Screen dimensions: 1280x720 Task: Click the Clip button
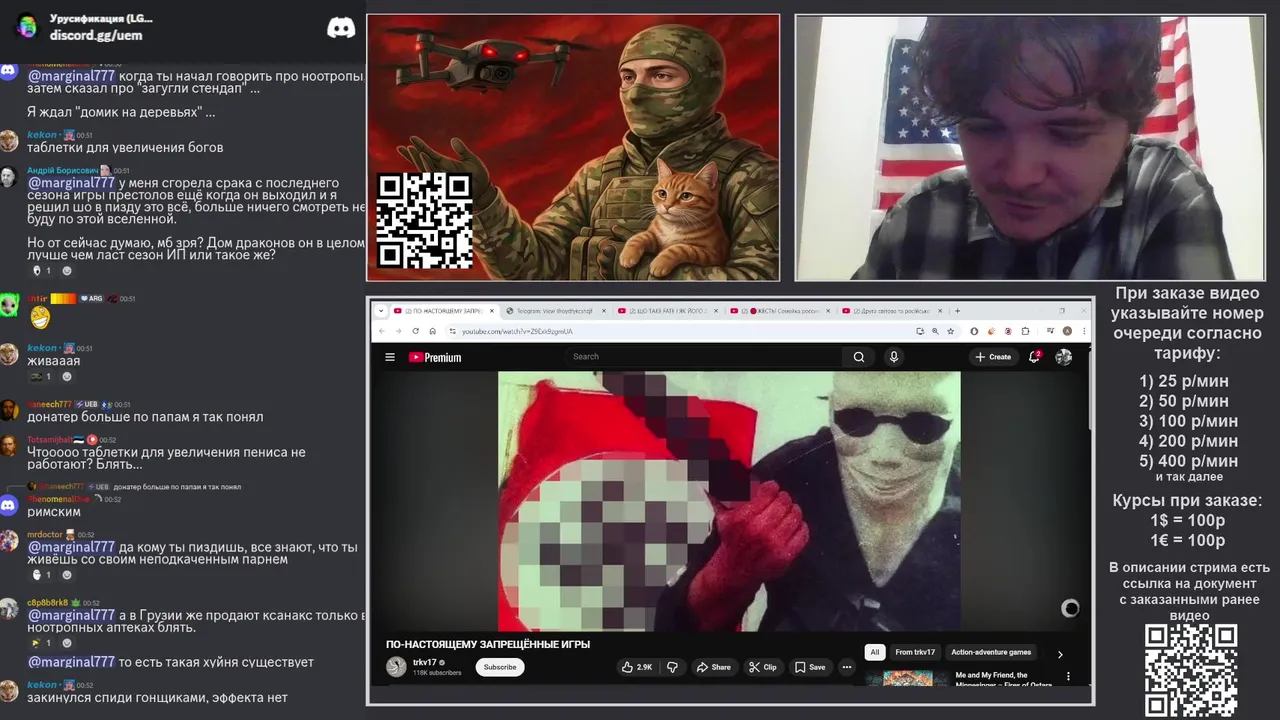(762, 667)
